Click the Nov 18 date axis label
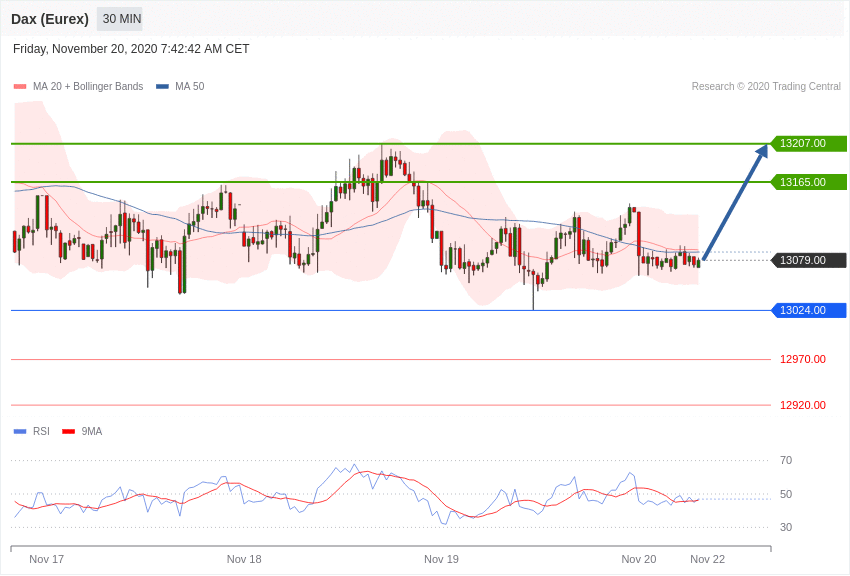Viewport: 850px width, 576px height. point(244,559)
